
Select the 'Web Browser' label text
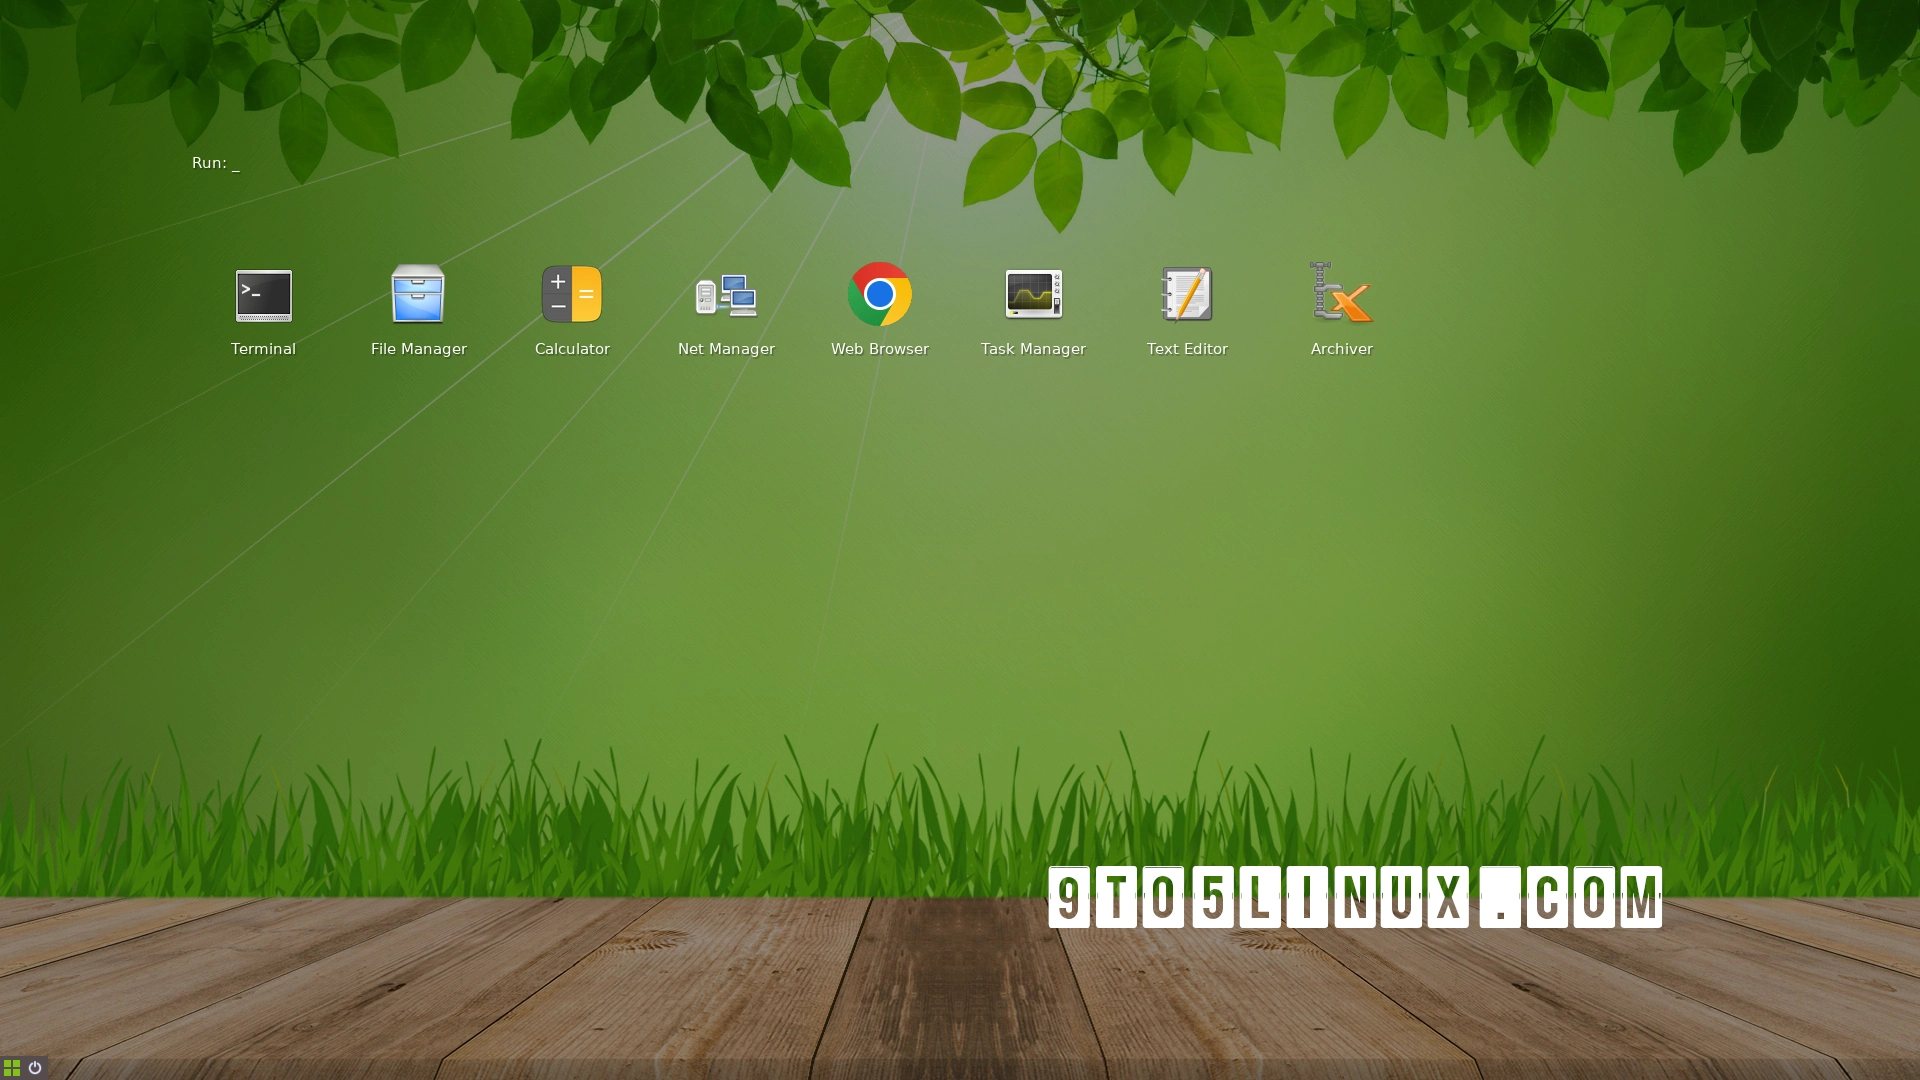pos(880,349)
